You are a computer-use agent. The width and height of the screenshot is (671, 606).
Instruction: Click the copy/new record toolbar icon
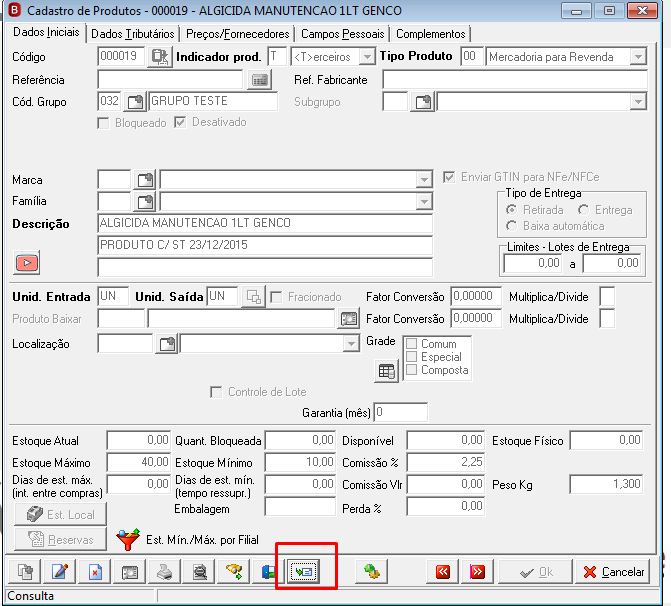tap(25, 572)
